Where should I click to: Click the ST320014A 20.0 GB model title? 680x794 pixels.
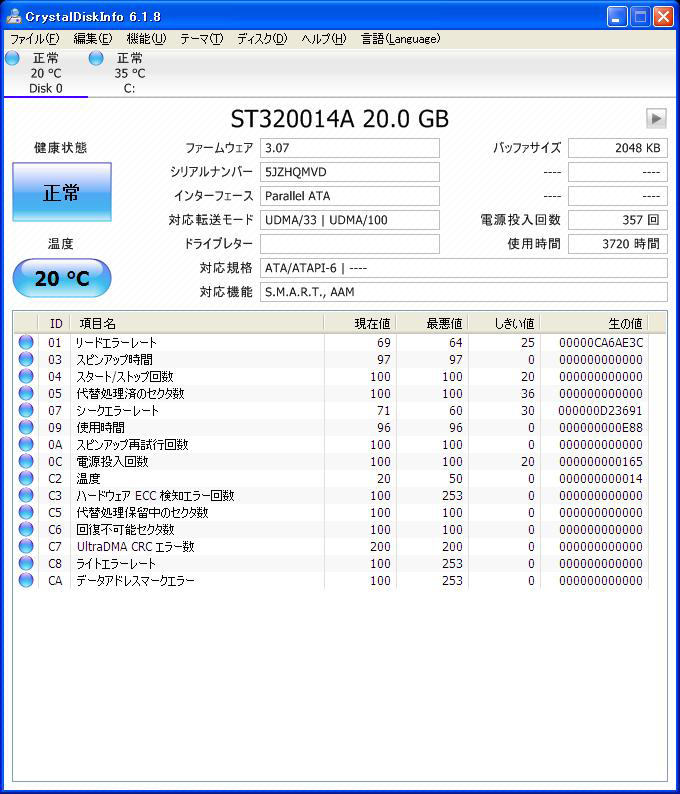[340, 119]
